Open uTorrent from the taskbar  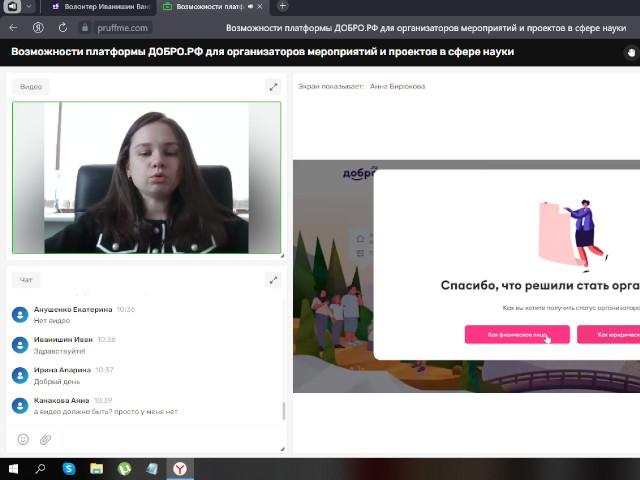point(124,469)
